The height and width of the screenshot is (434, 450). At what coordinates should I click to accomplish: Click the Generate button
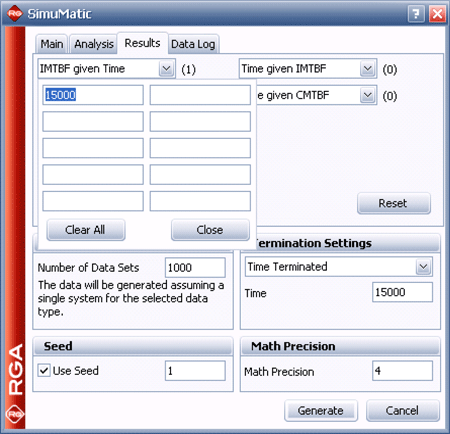(x=321, y=410)
